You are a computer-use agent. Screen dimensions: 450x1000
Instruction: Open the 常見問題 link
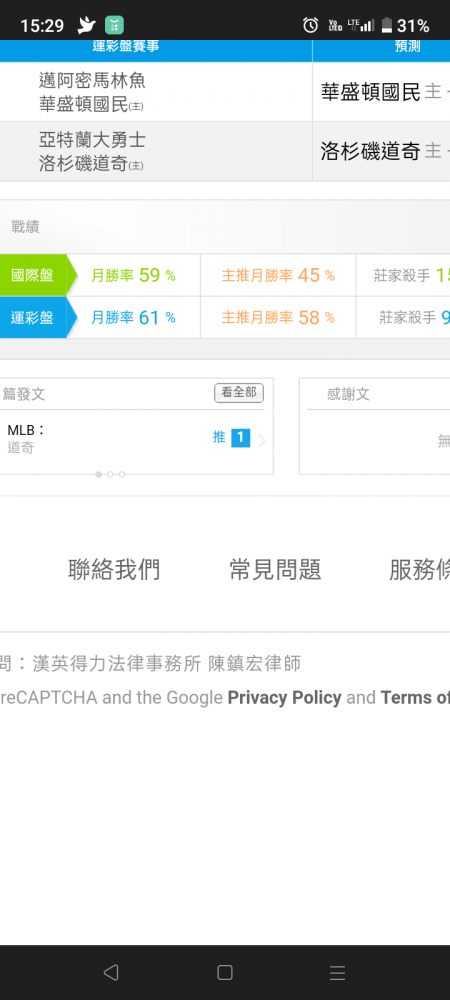point(275,570)
